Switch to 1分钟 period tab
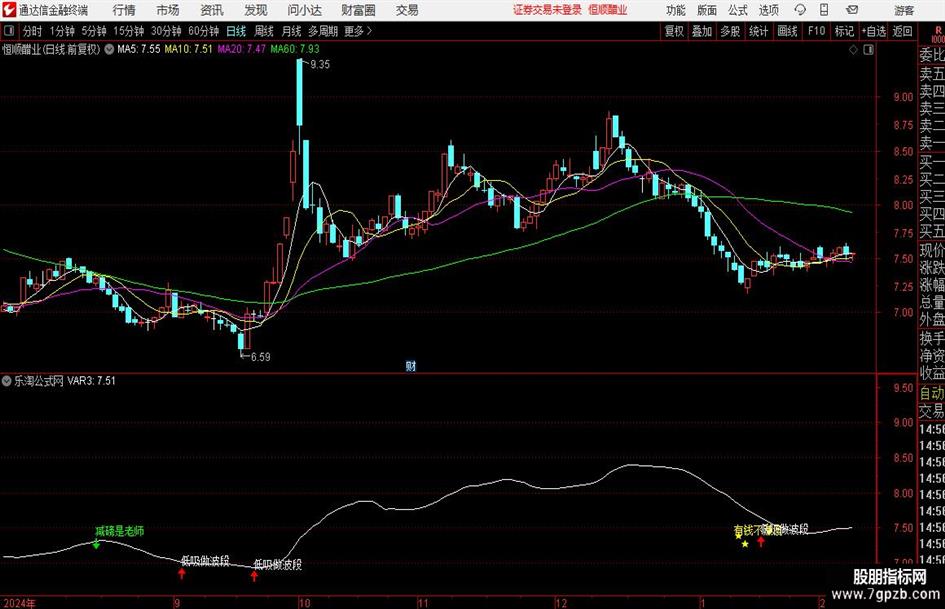Image resolution: width=945 pixels, height=609 pixels. (62, 31)
